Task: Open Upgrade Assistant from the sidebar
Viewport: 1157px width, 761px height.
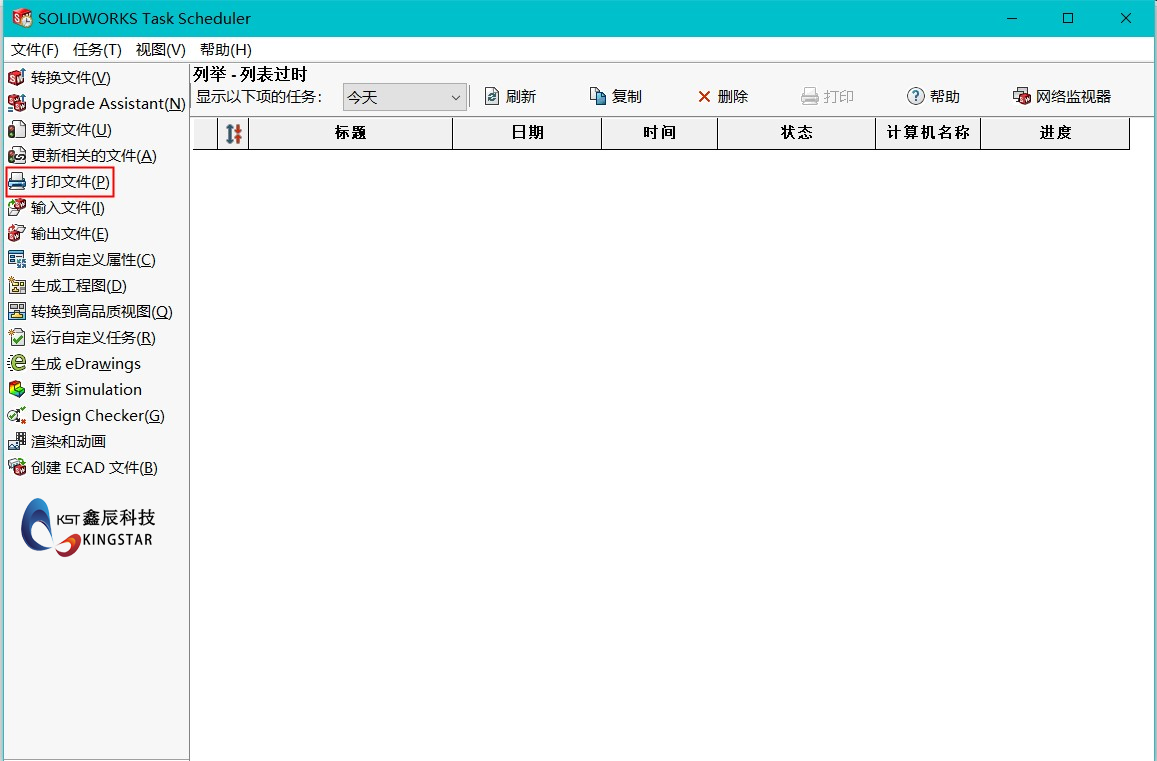Action: coord(107,104)
